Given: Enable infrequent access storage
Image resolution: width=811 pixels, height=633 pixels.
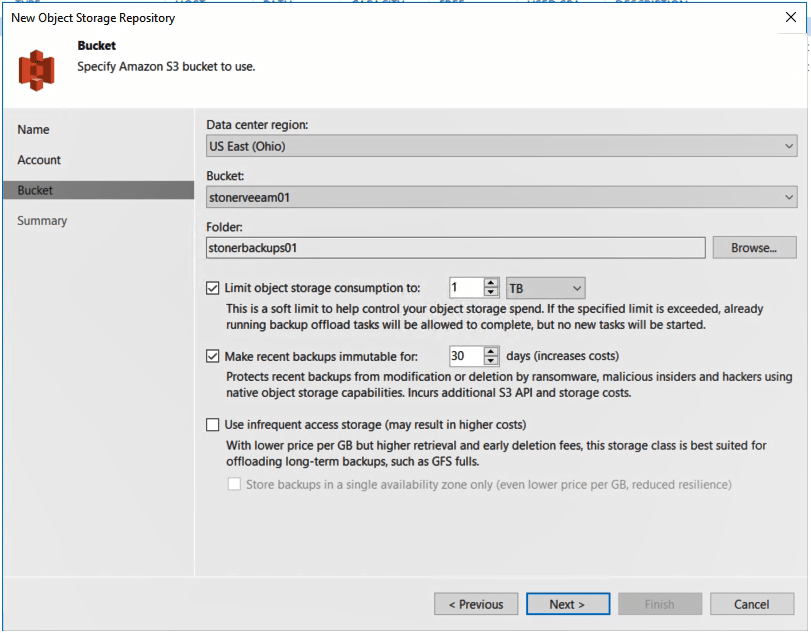Looking at the screenshot, I should pyautogui.click(x=214, y=424).
